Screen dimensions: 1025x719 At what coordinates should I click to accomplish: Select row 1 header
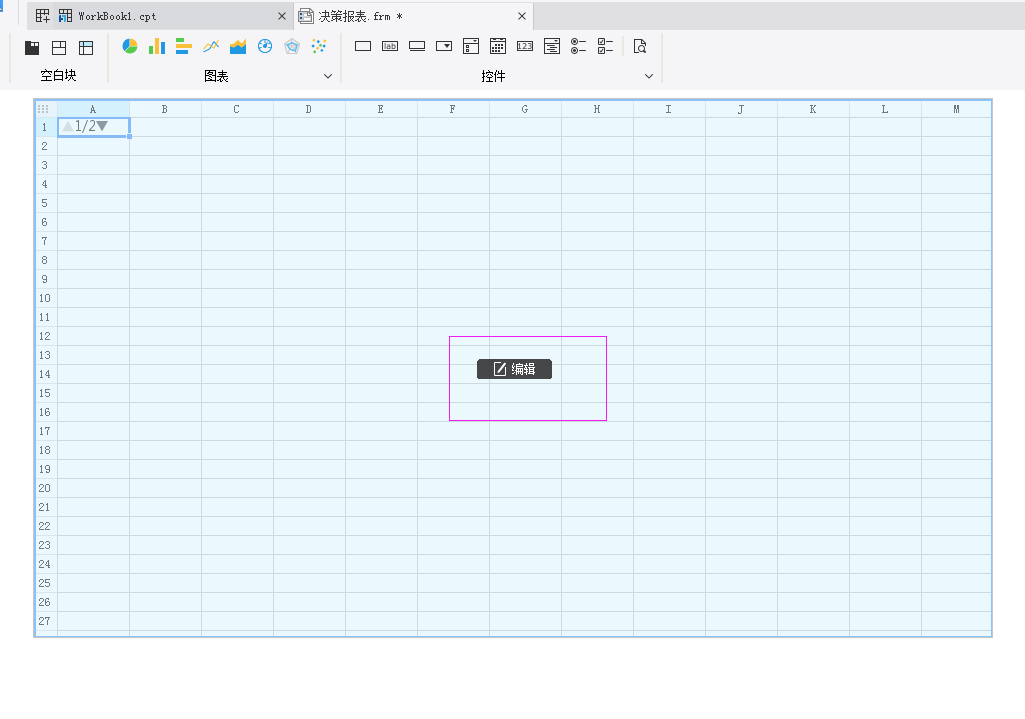(44, 127)
